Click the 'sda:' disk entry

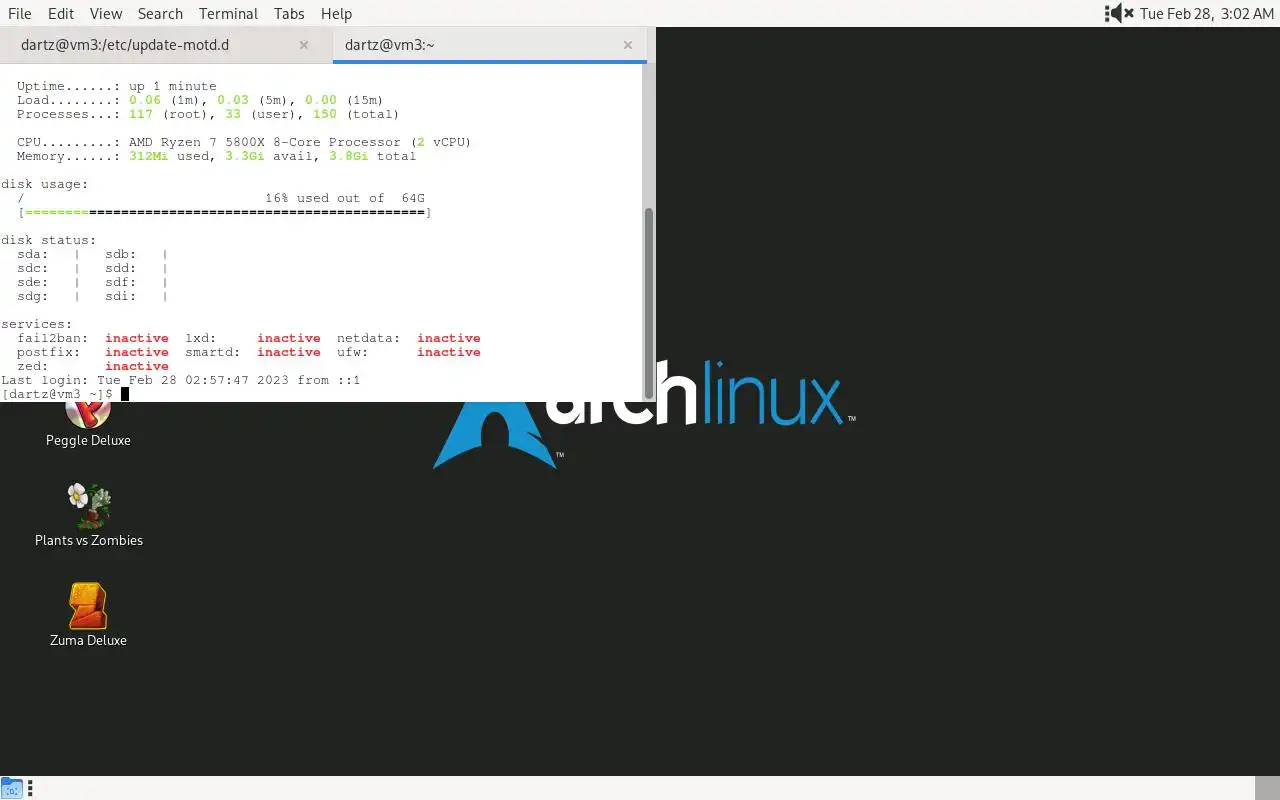point(33,254)
